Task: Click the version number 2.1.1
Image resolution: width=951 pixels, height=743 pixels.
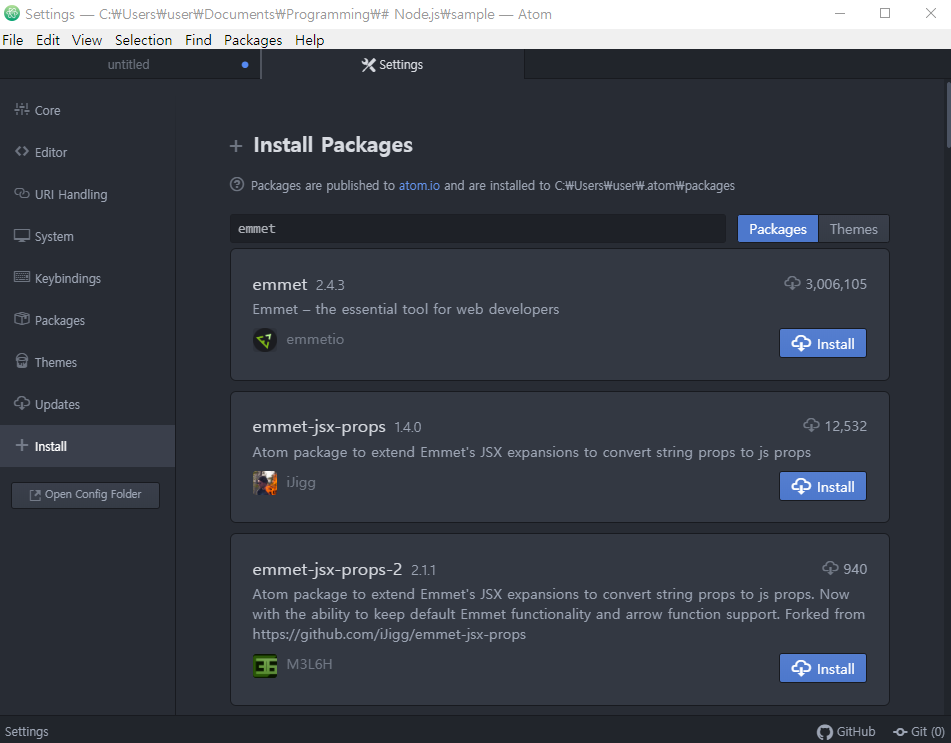Action: point(423,571)
